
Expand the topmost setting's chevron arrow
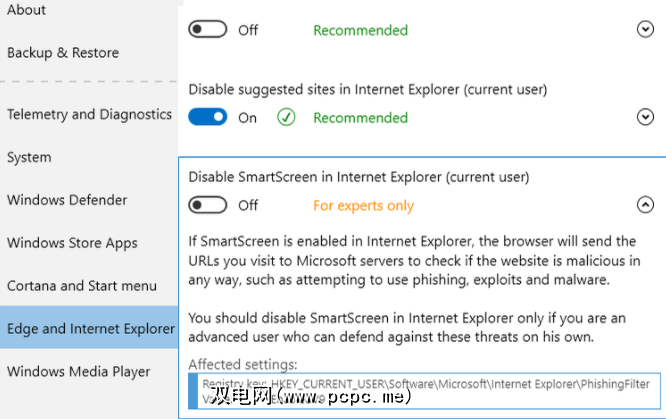[645, 30]
